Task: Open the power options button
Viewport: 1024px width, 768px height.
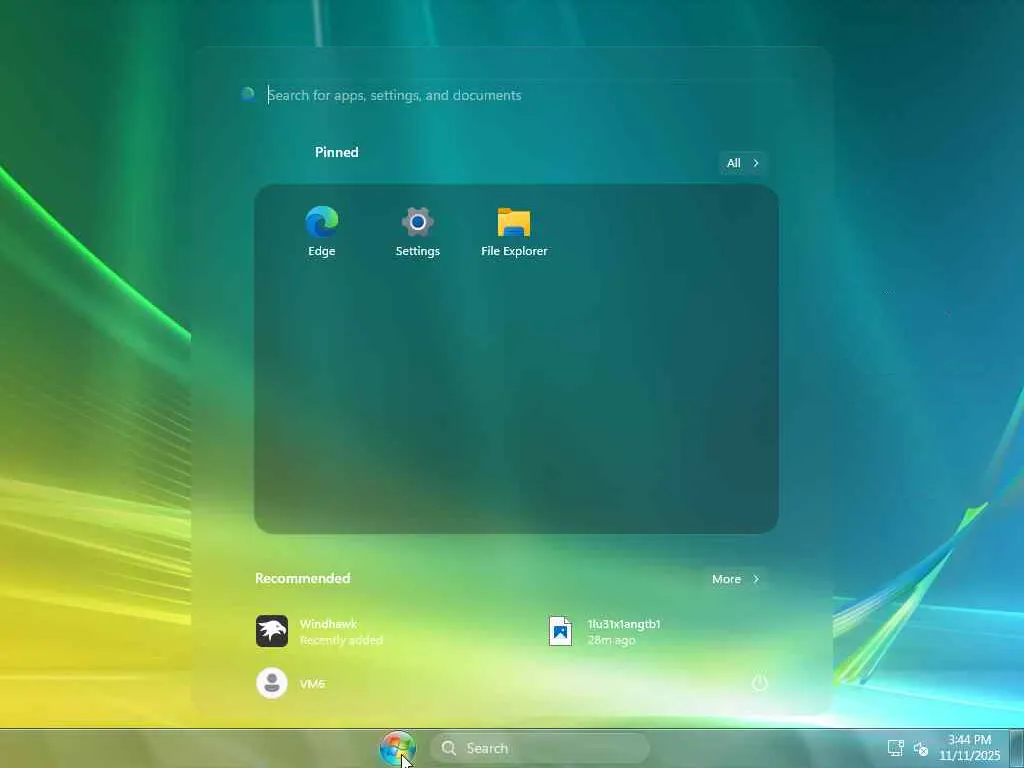Action: [759, 683]
